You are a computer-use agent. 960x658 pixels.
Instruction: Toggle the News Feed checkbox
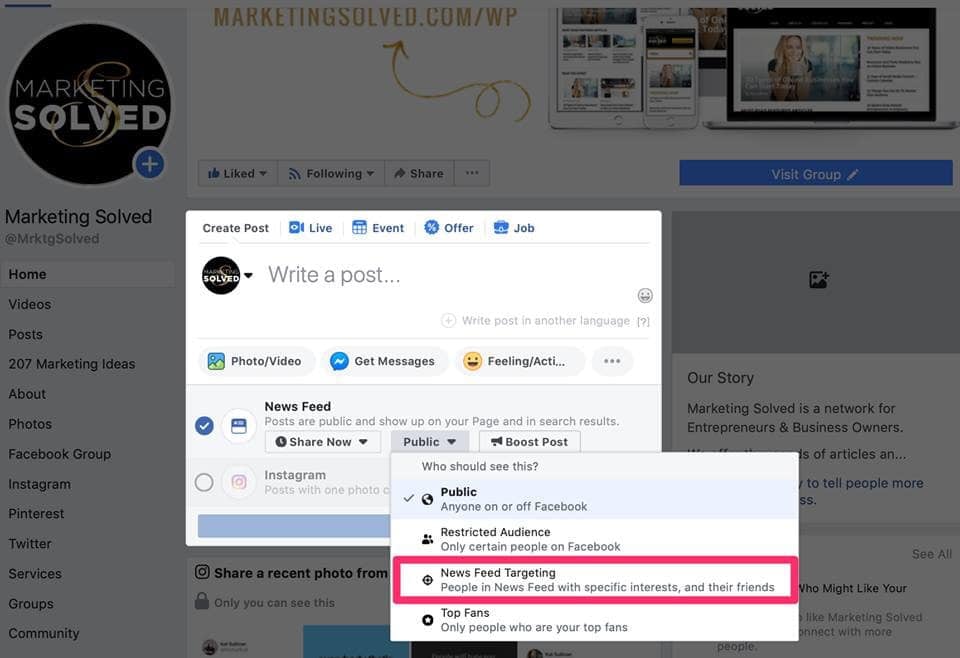pos(204,425)
